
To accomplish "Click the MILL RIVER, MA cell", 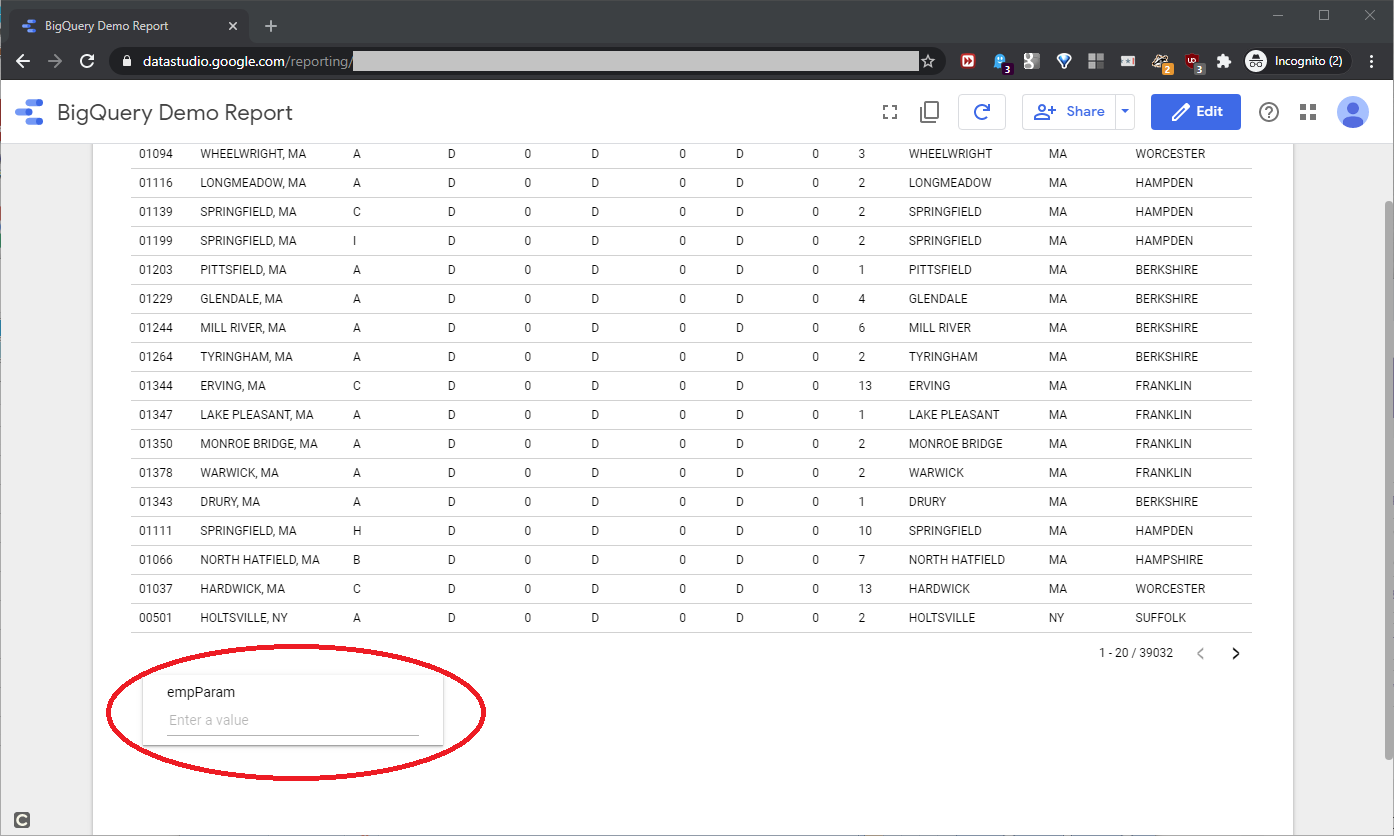I will point(243,328).
